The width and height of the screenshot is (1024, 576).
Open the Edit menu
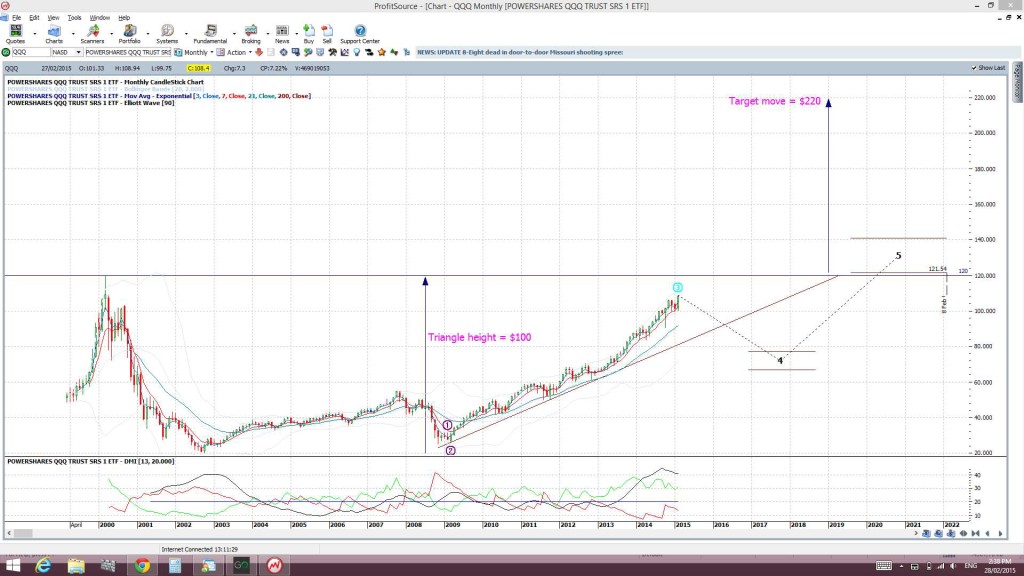click(34, 18)
